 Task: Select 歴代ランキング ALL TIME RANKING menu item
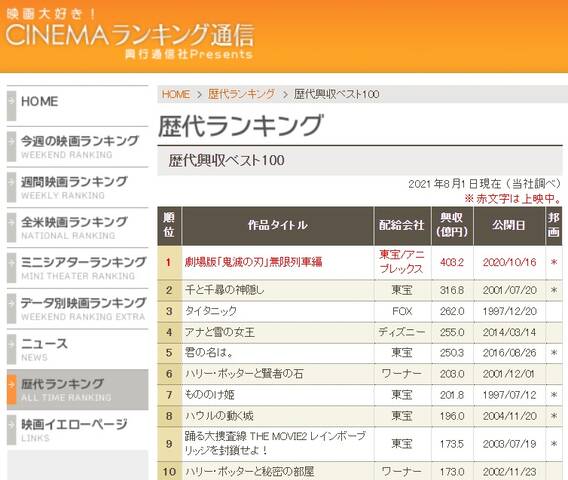(x=78, y=390)
